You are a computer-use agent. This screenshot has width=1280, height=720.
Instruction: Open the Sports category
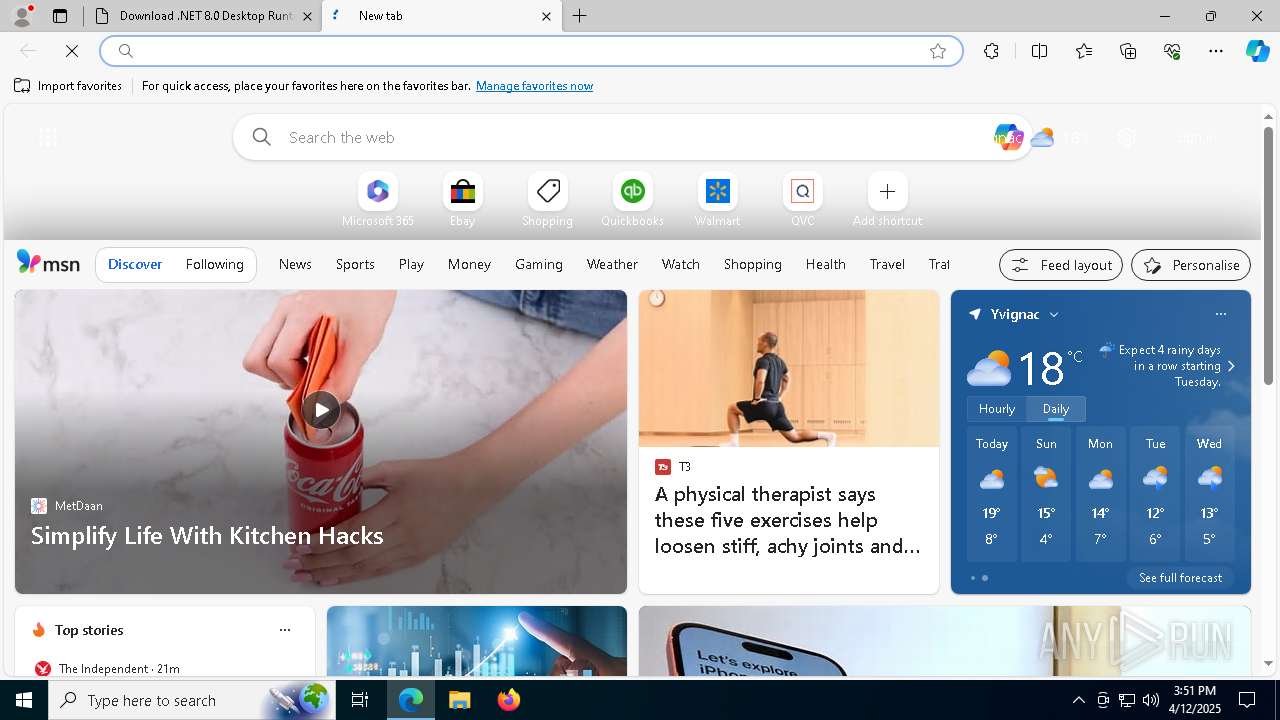(x=355, y=264)
